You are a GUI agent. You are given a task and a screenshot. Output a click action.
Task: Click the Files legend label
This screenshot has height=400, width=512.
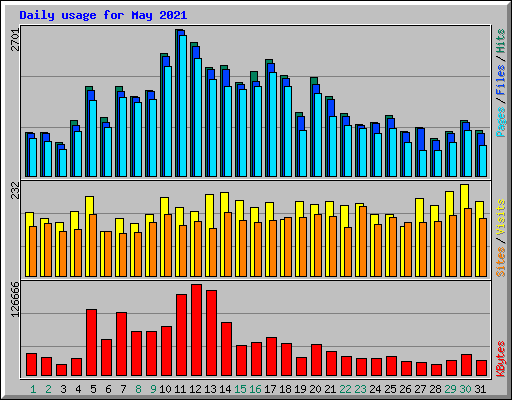coord(501,80)
